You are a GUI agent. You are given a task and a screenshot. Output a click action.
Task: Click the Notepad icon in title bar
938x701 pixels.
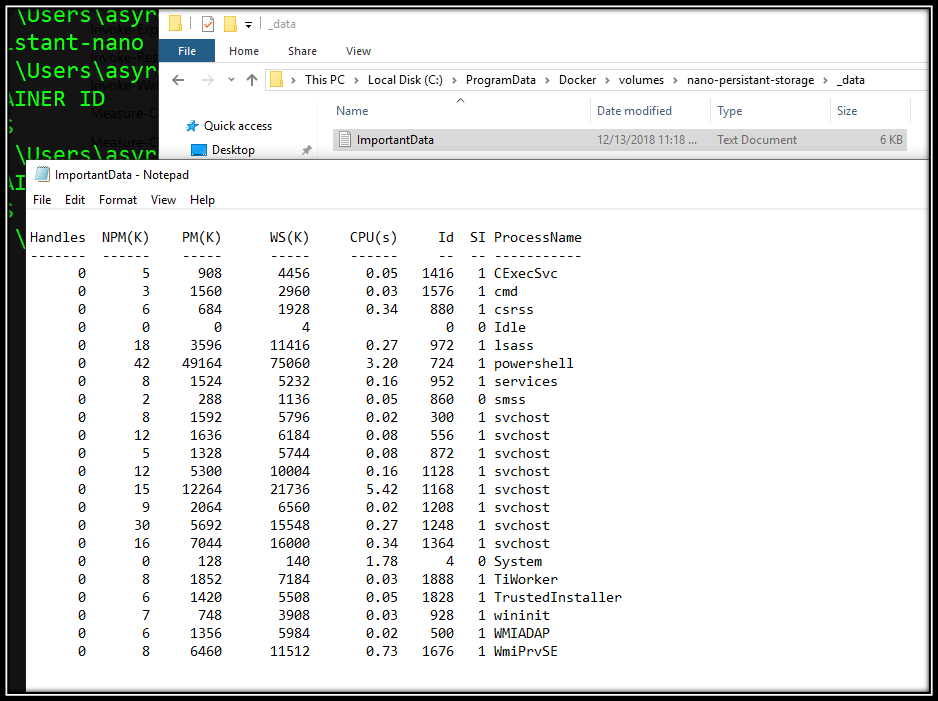click(x=42, y=175)
